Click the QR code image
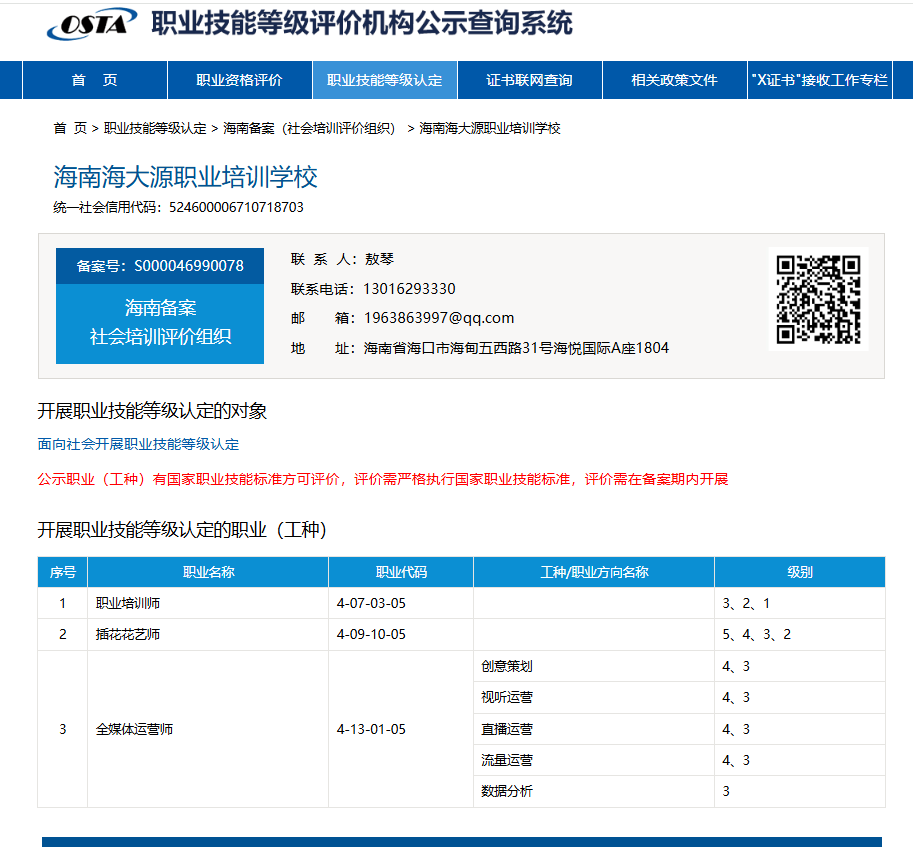This screenshot has height=851, width=913. [818, 299]
